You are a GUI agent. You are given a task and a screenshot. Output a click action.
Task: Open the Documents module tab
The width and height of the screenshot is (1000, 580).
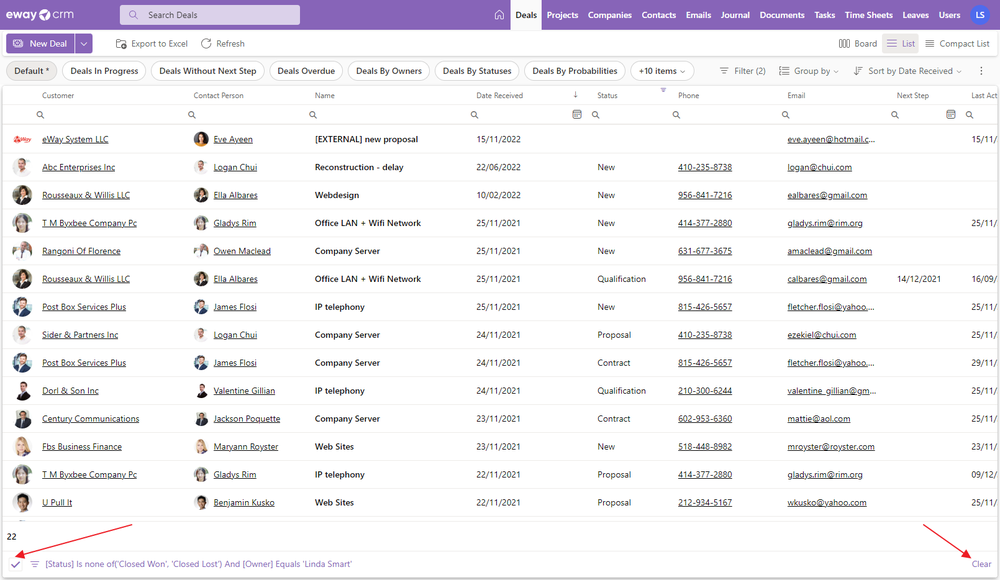click(x=782, y=15)
